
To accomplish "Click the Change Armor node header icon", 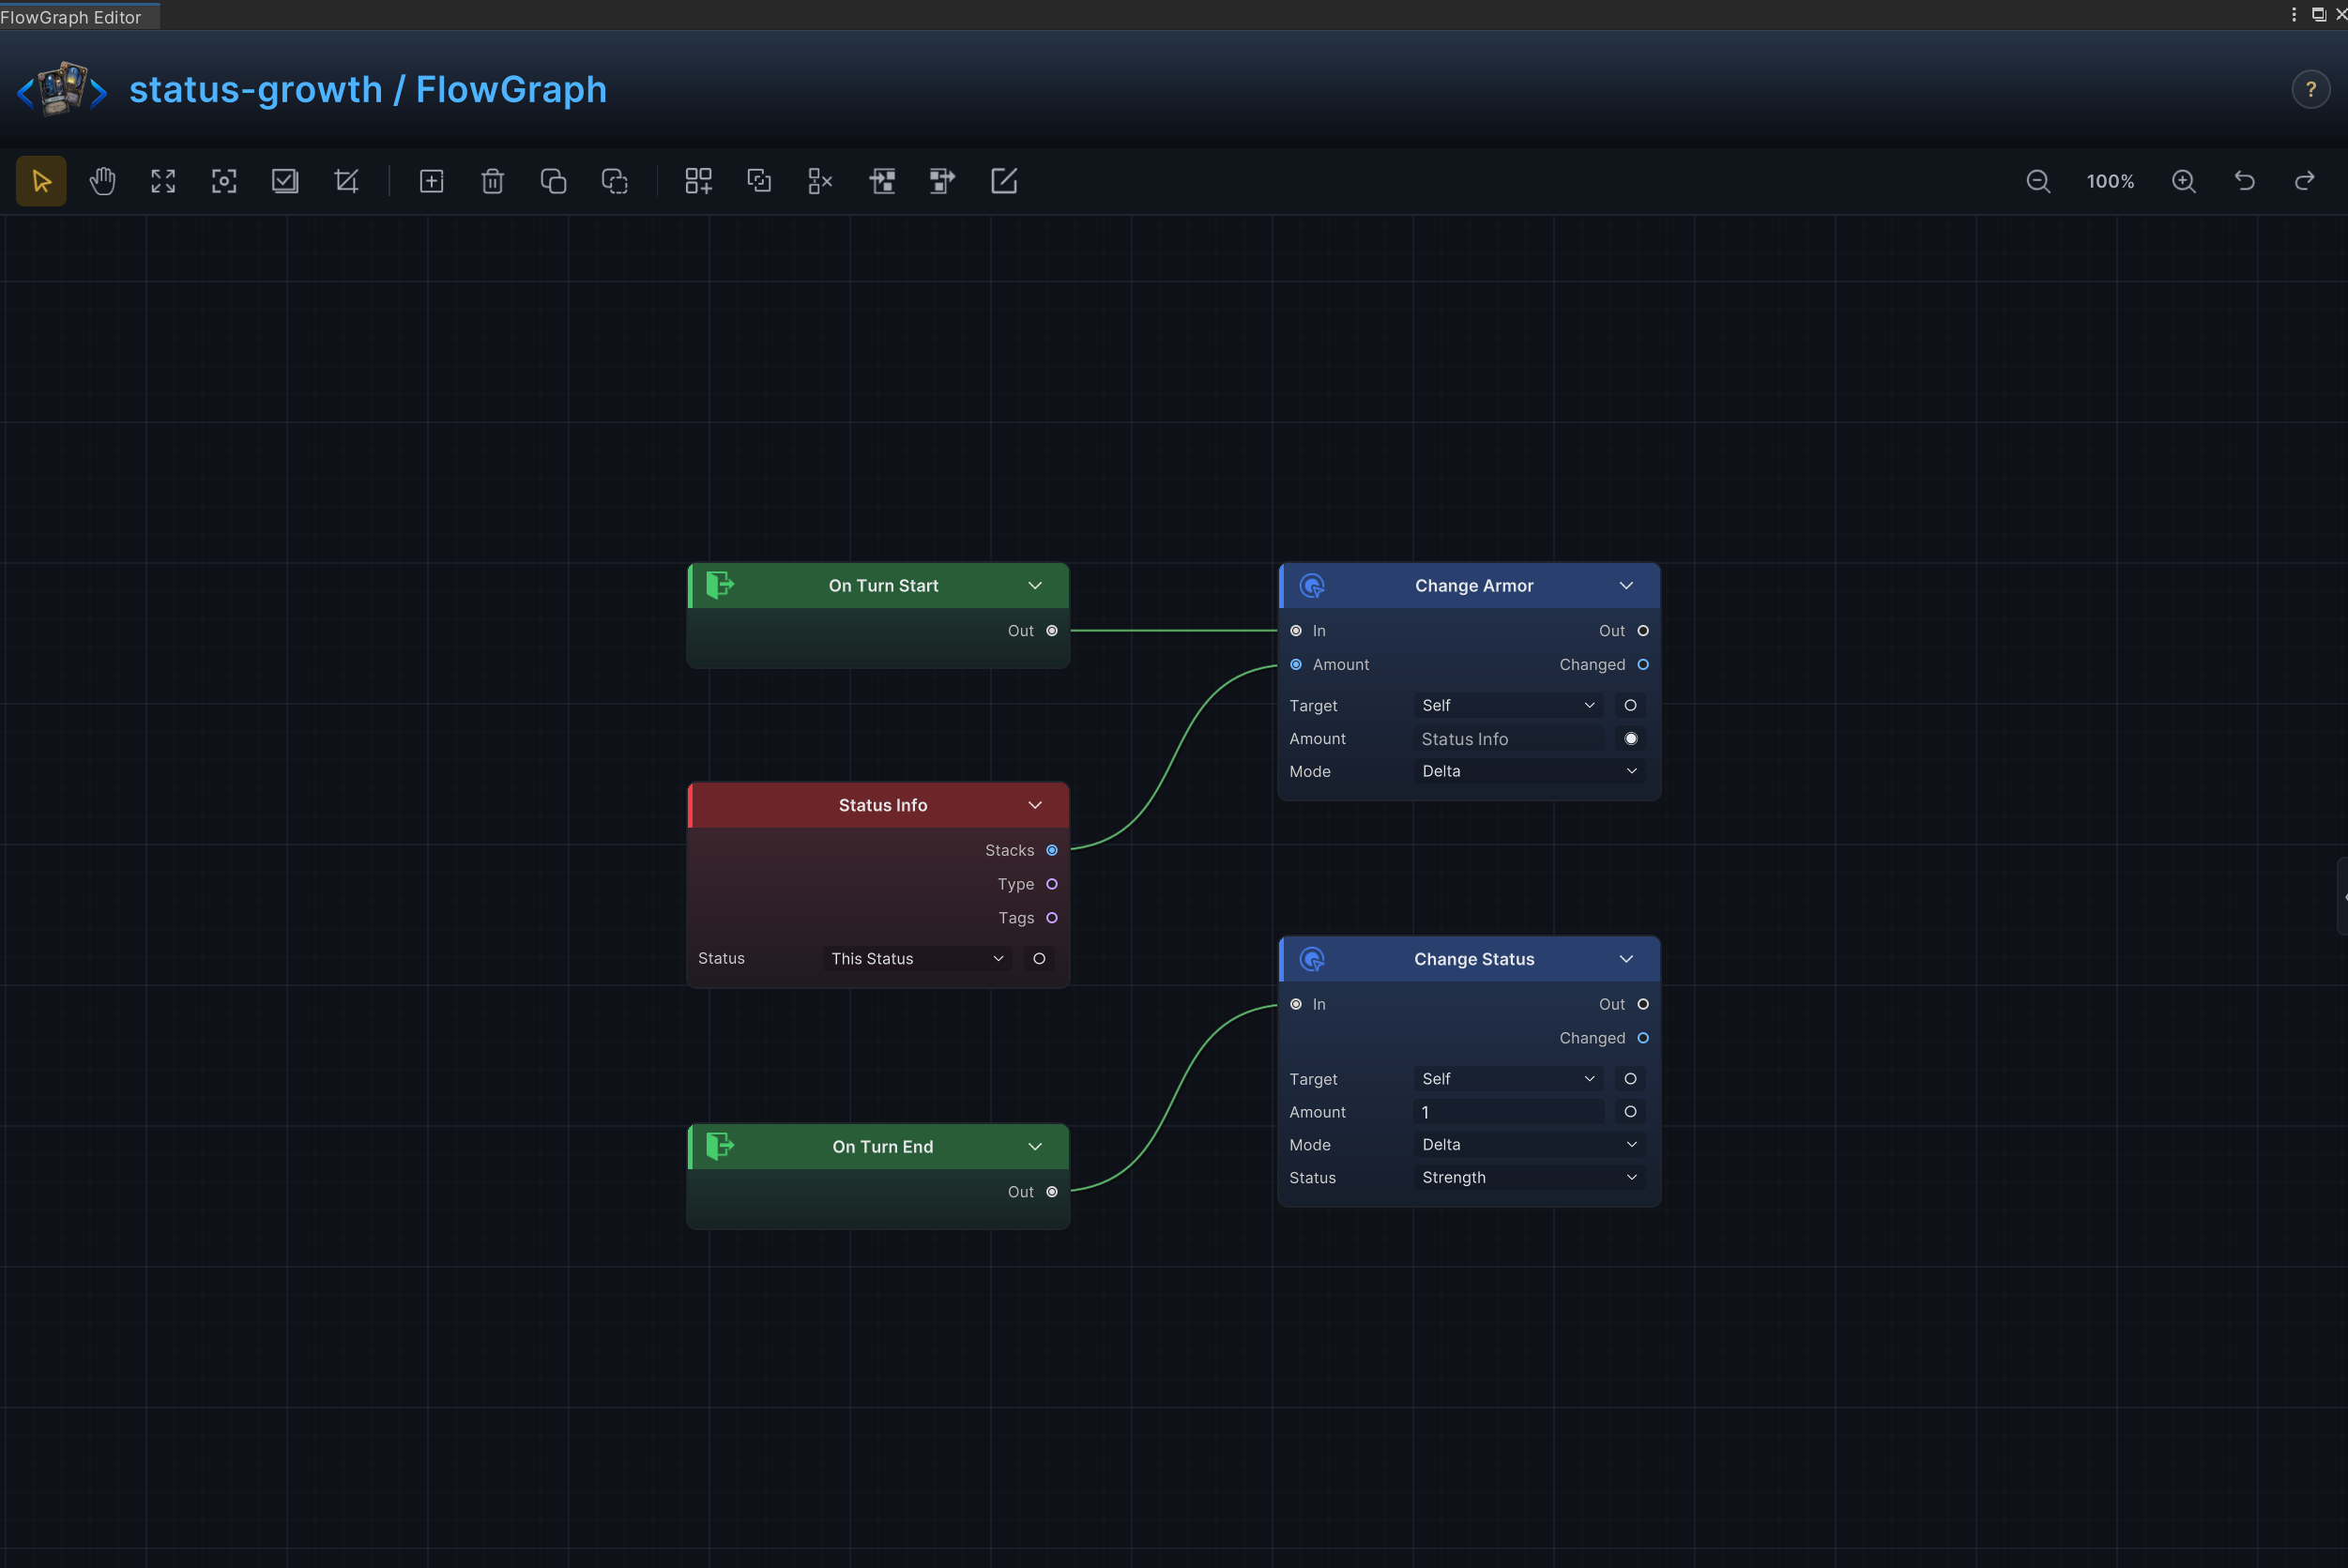I will (1311, 585).
